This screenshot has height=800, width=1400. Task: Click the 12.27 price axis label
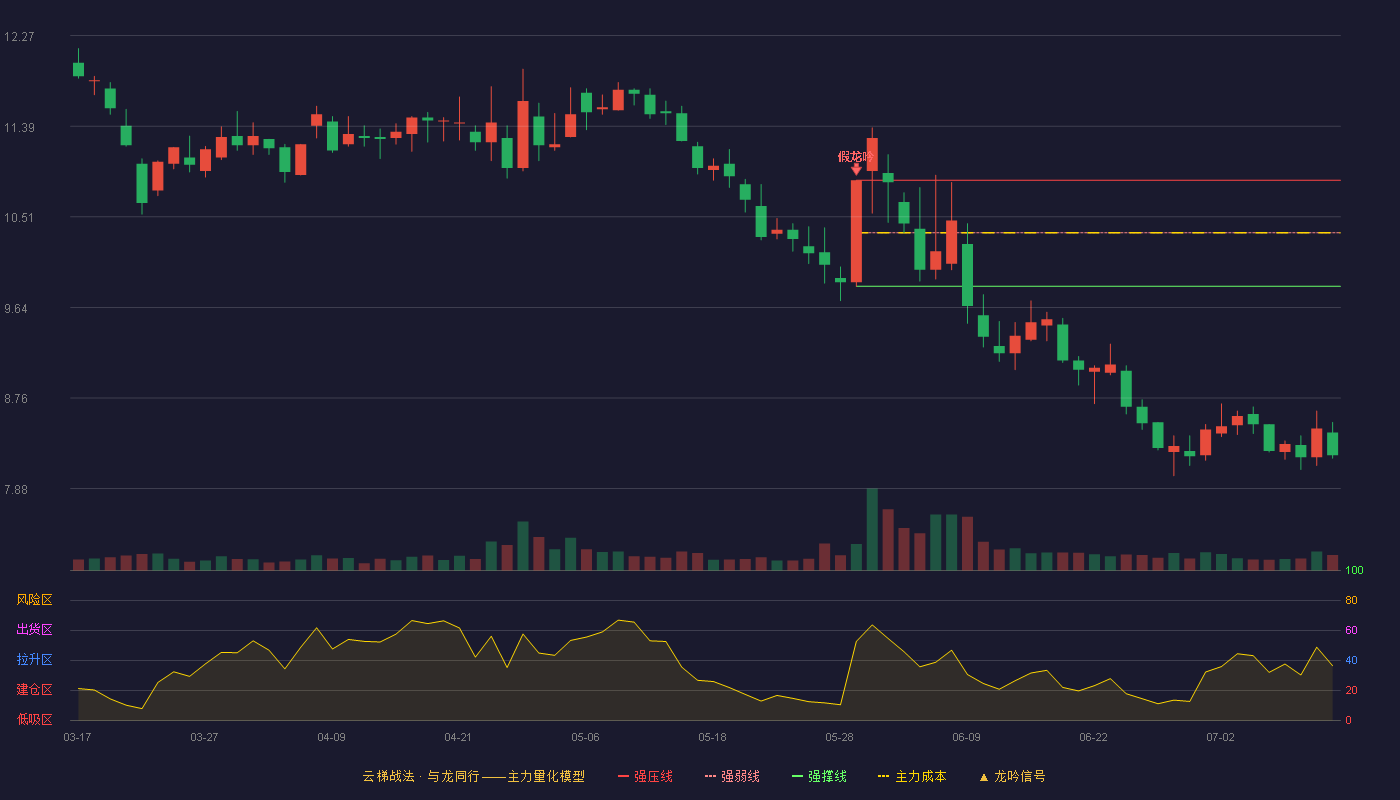(x=19, y=37)
